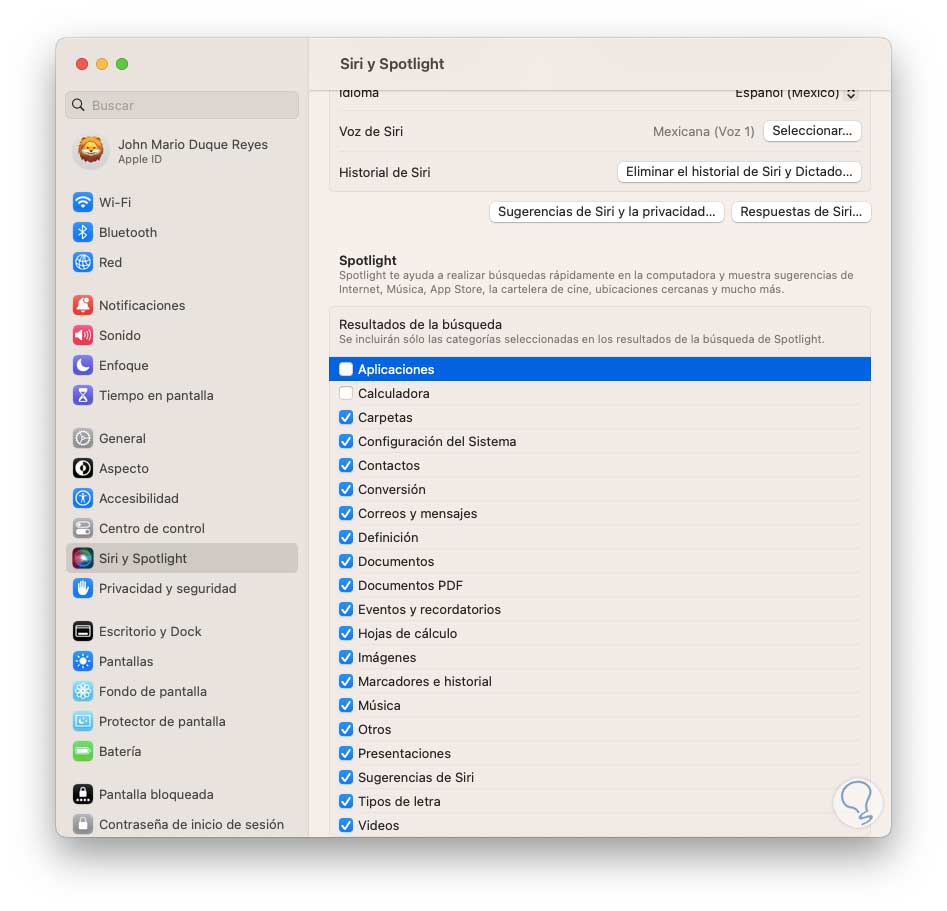Disable the Documentos PDF checkbox

tap(346, 585)
